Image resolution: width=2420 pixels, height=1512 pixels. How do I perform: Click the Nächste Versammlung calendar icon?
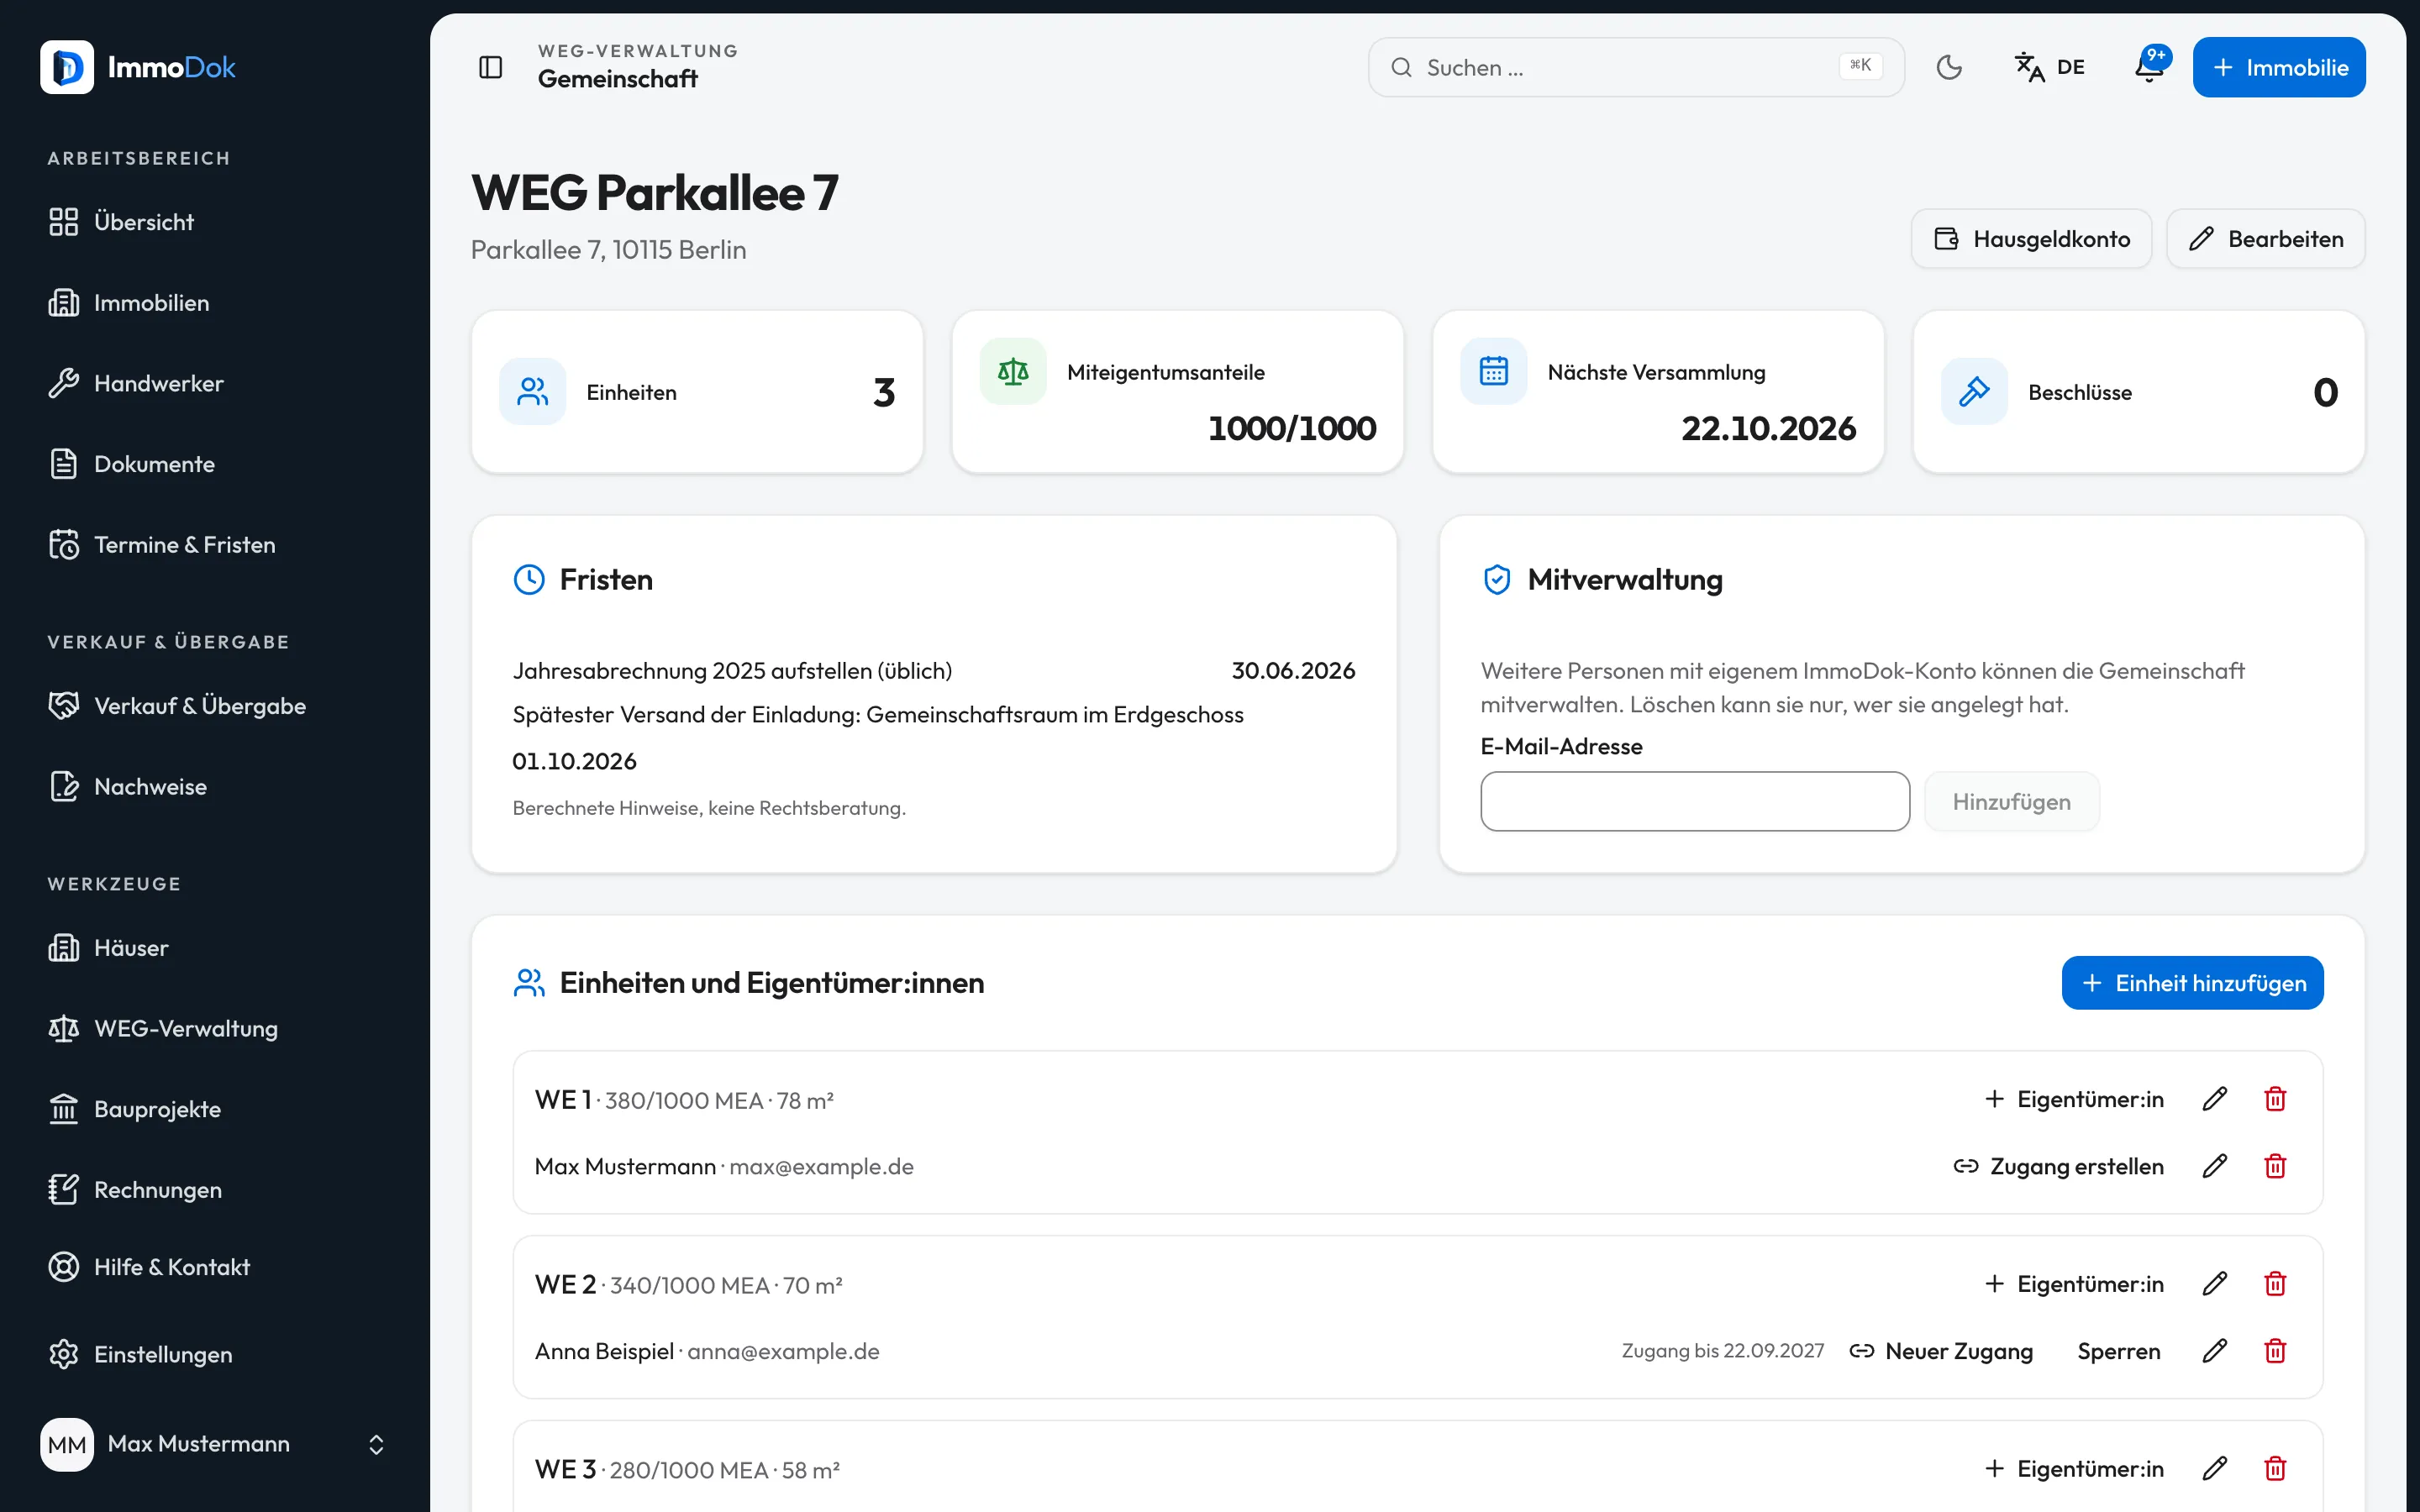1494,372
